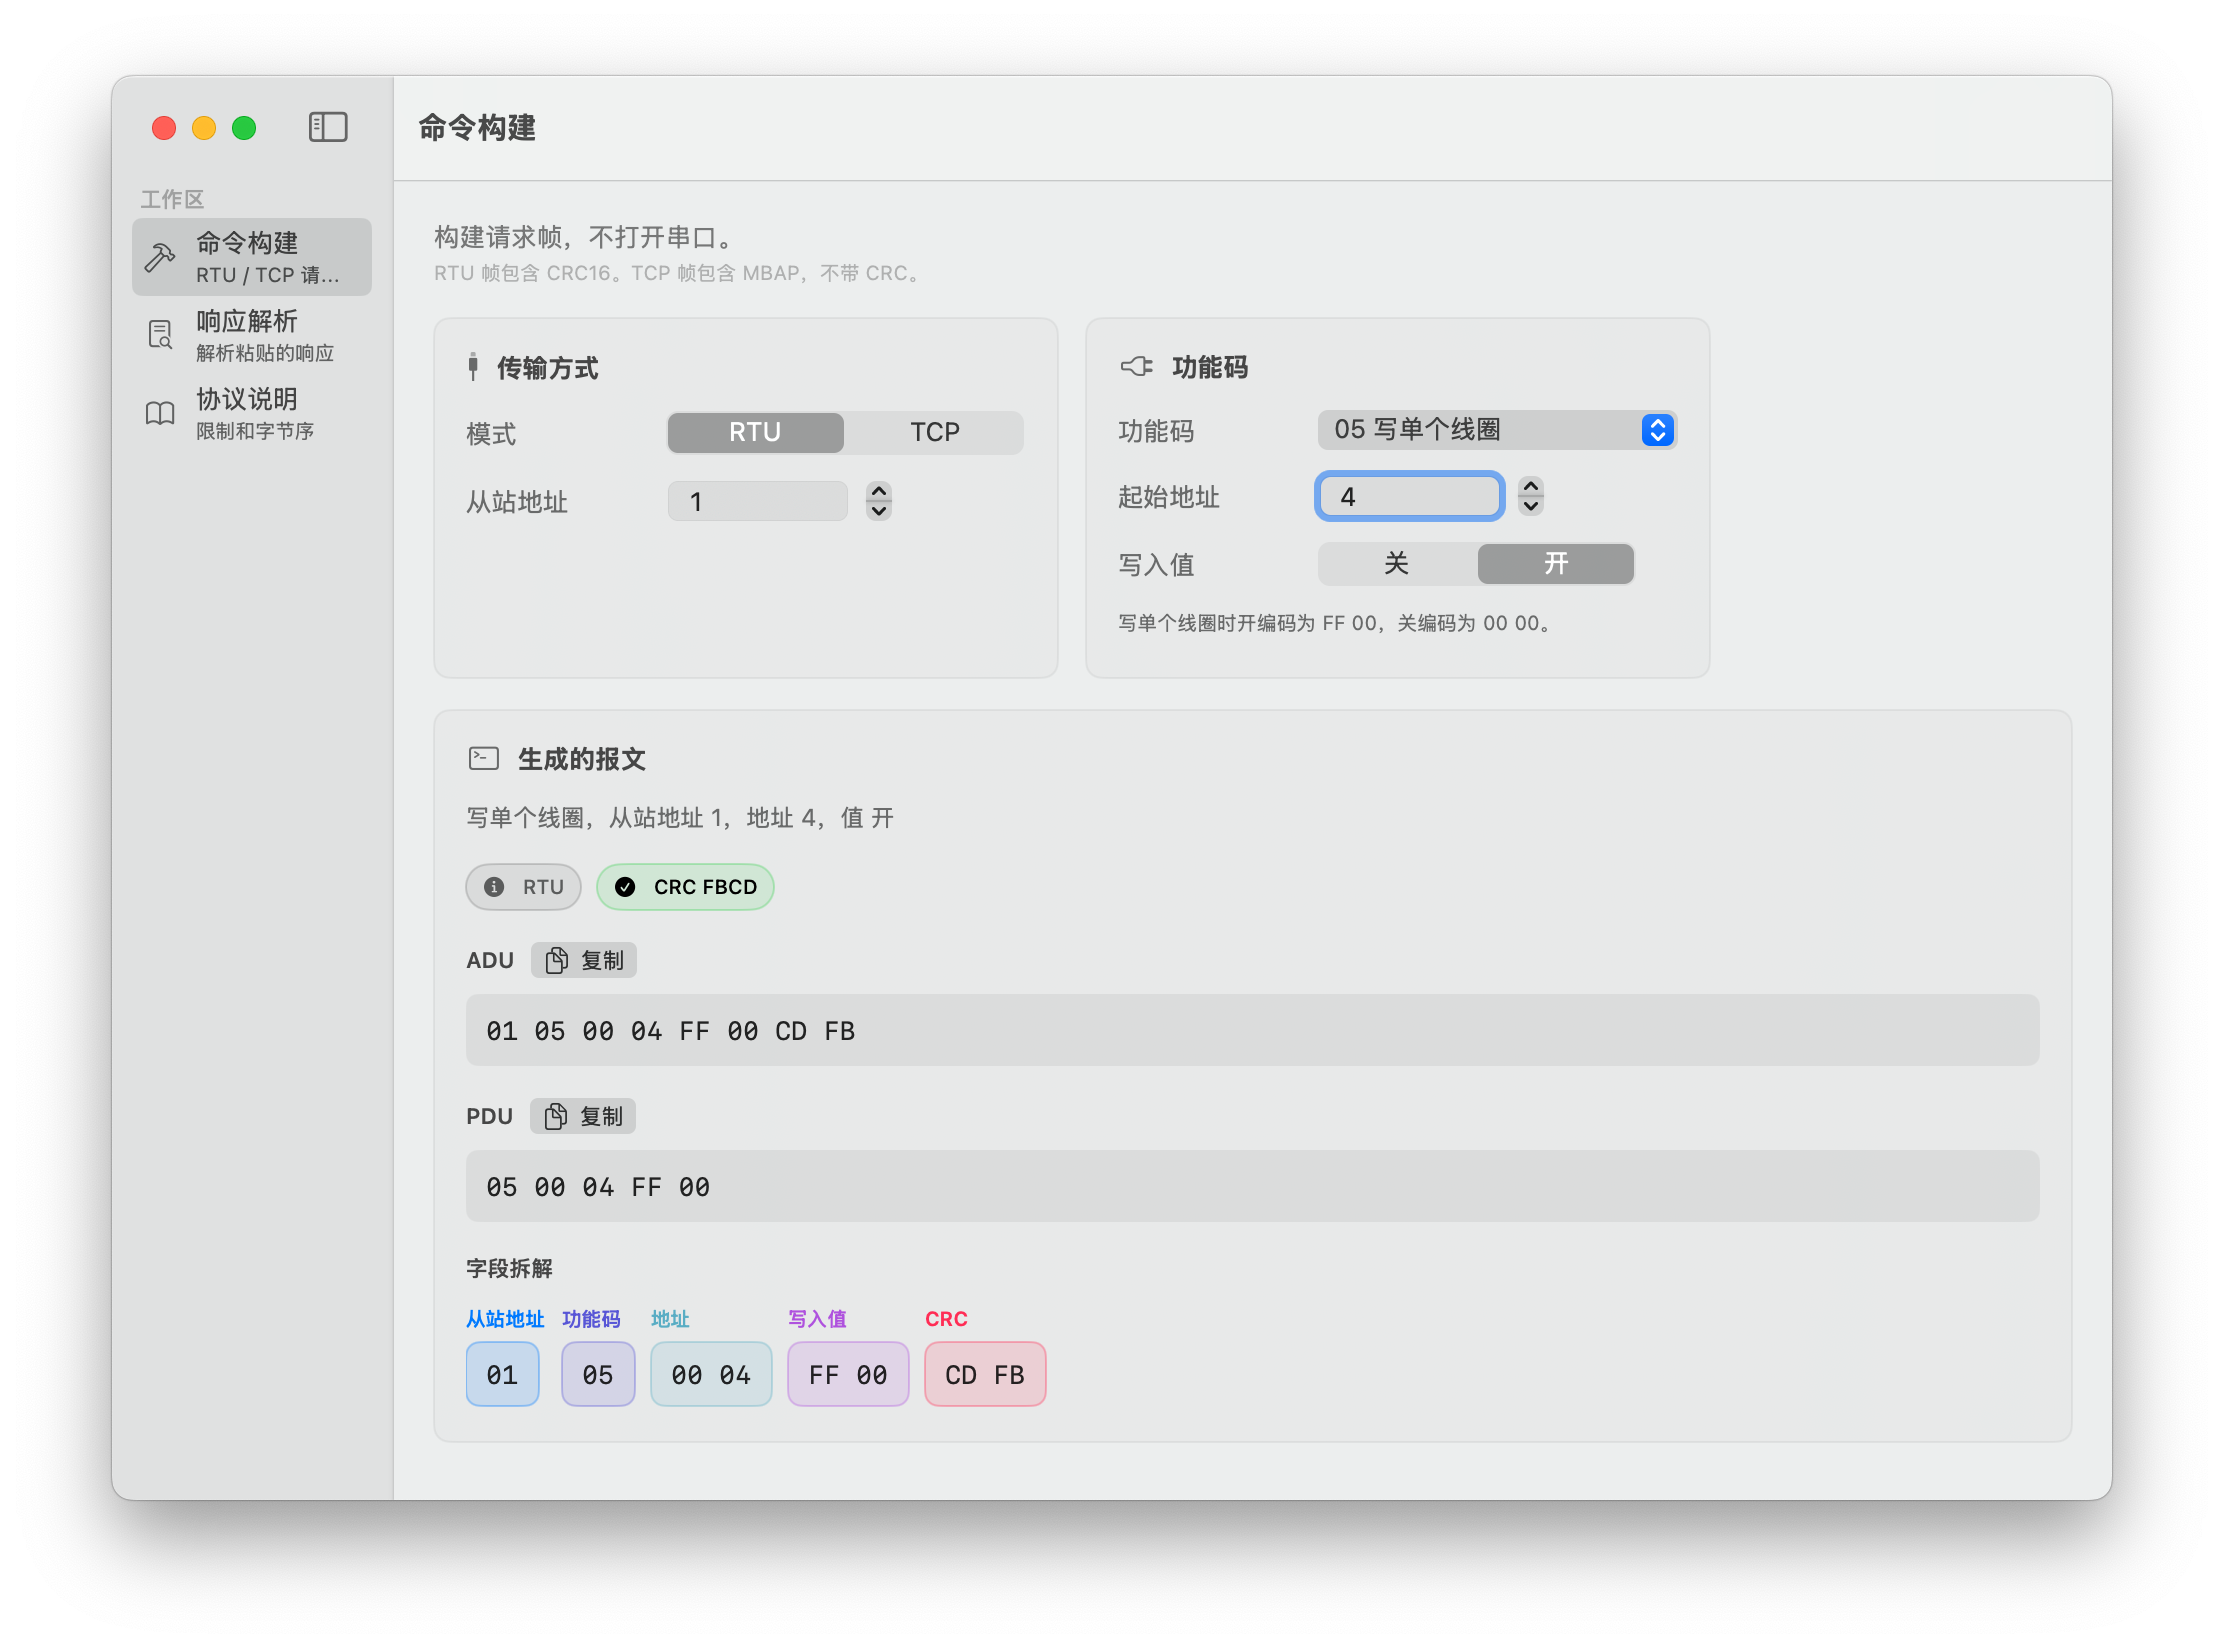Copy the PDU with the 复制 button

point(583,1116)
